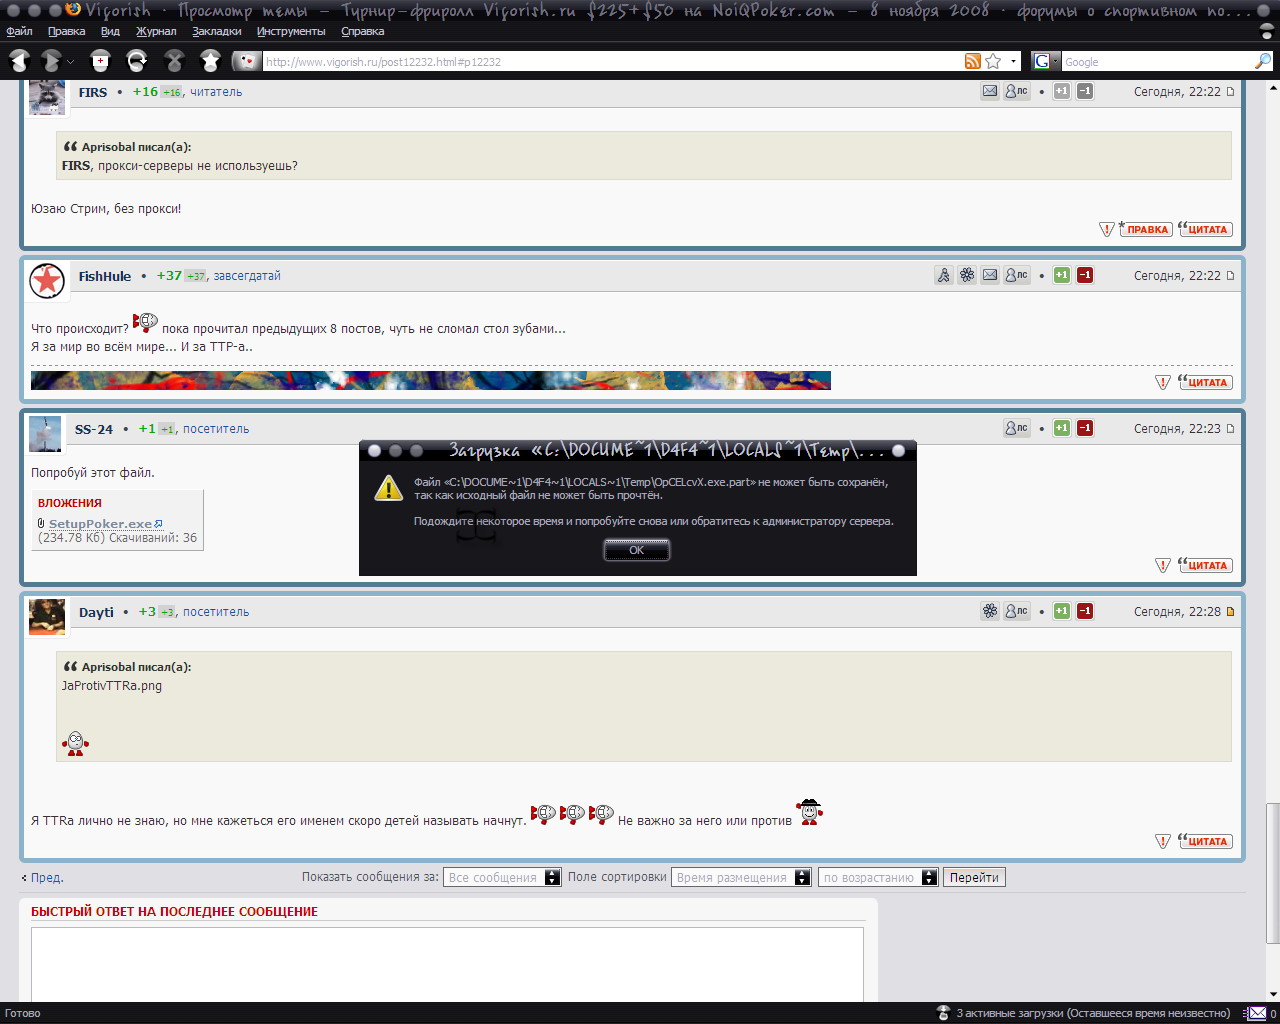The image size is (1280, 1024).
Task: Click the Stop loading toolbar icon
Action: point(174,61)
